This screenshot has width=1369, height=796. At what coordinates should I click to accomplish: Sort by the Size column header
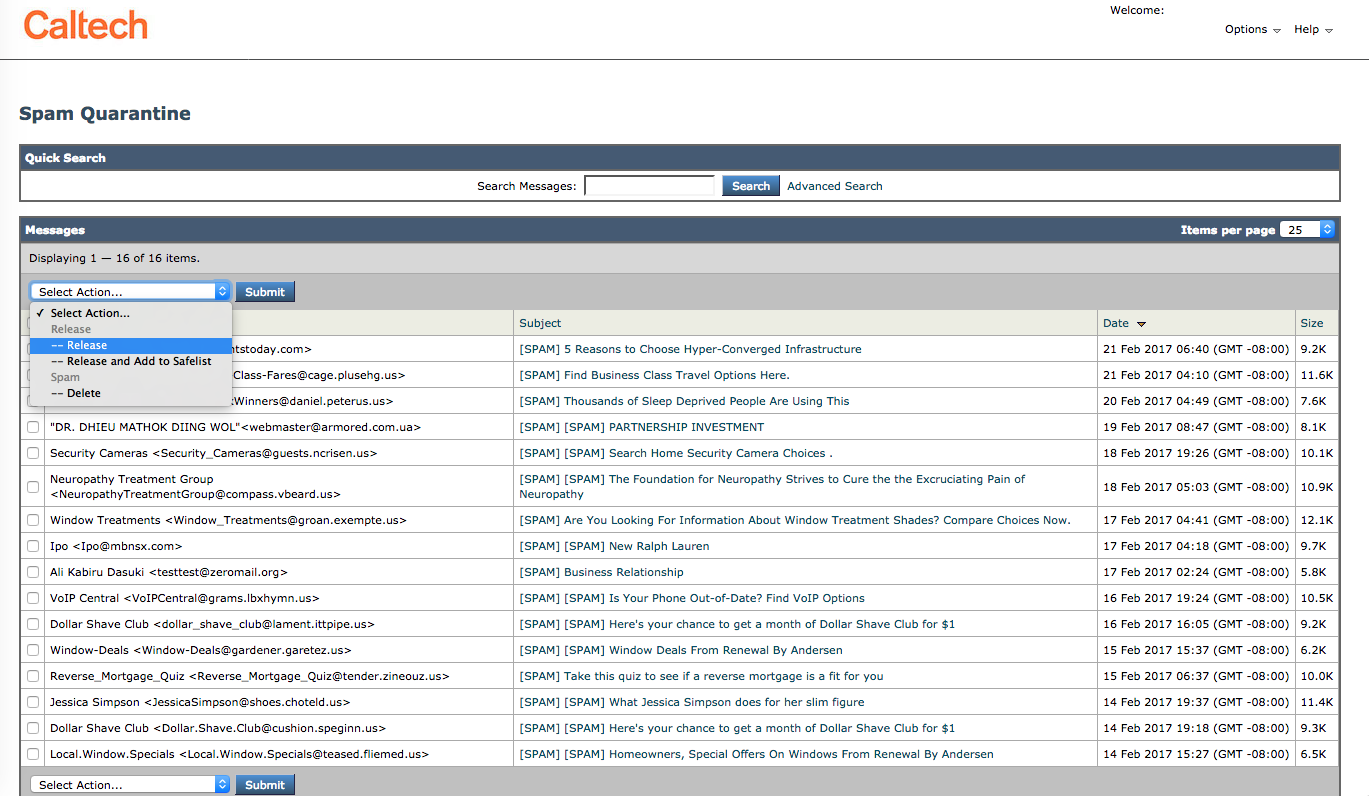pyautogui.click(x=1311, y=323)
